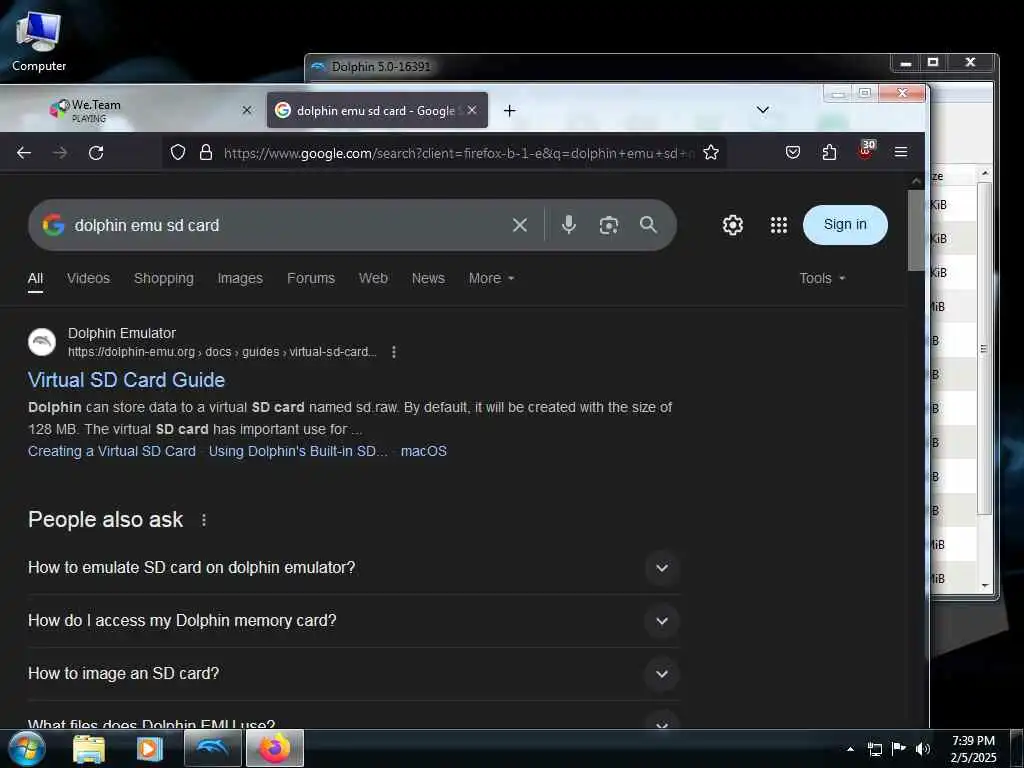Click the Firefox taskbar button
Screen dimensions: 1024x768
pyautogui.click(x=275, y=748)
